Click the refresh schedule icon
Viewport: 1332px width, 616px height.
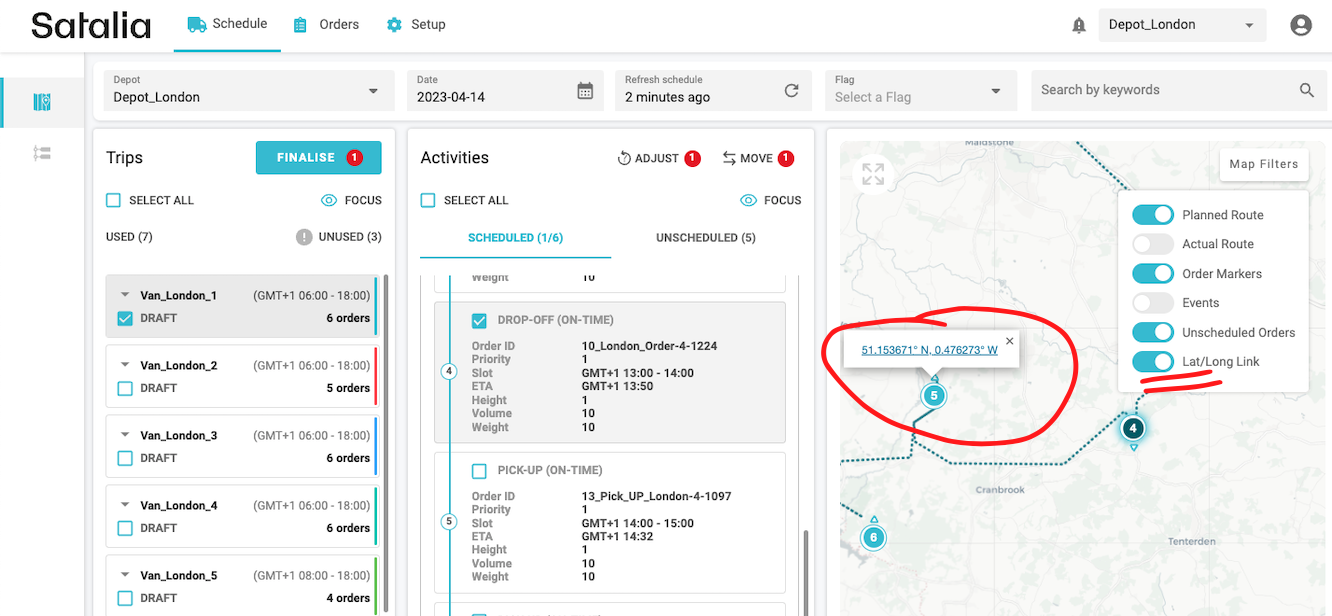pyautogui.click(x=791, y=91)
